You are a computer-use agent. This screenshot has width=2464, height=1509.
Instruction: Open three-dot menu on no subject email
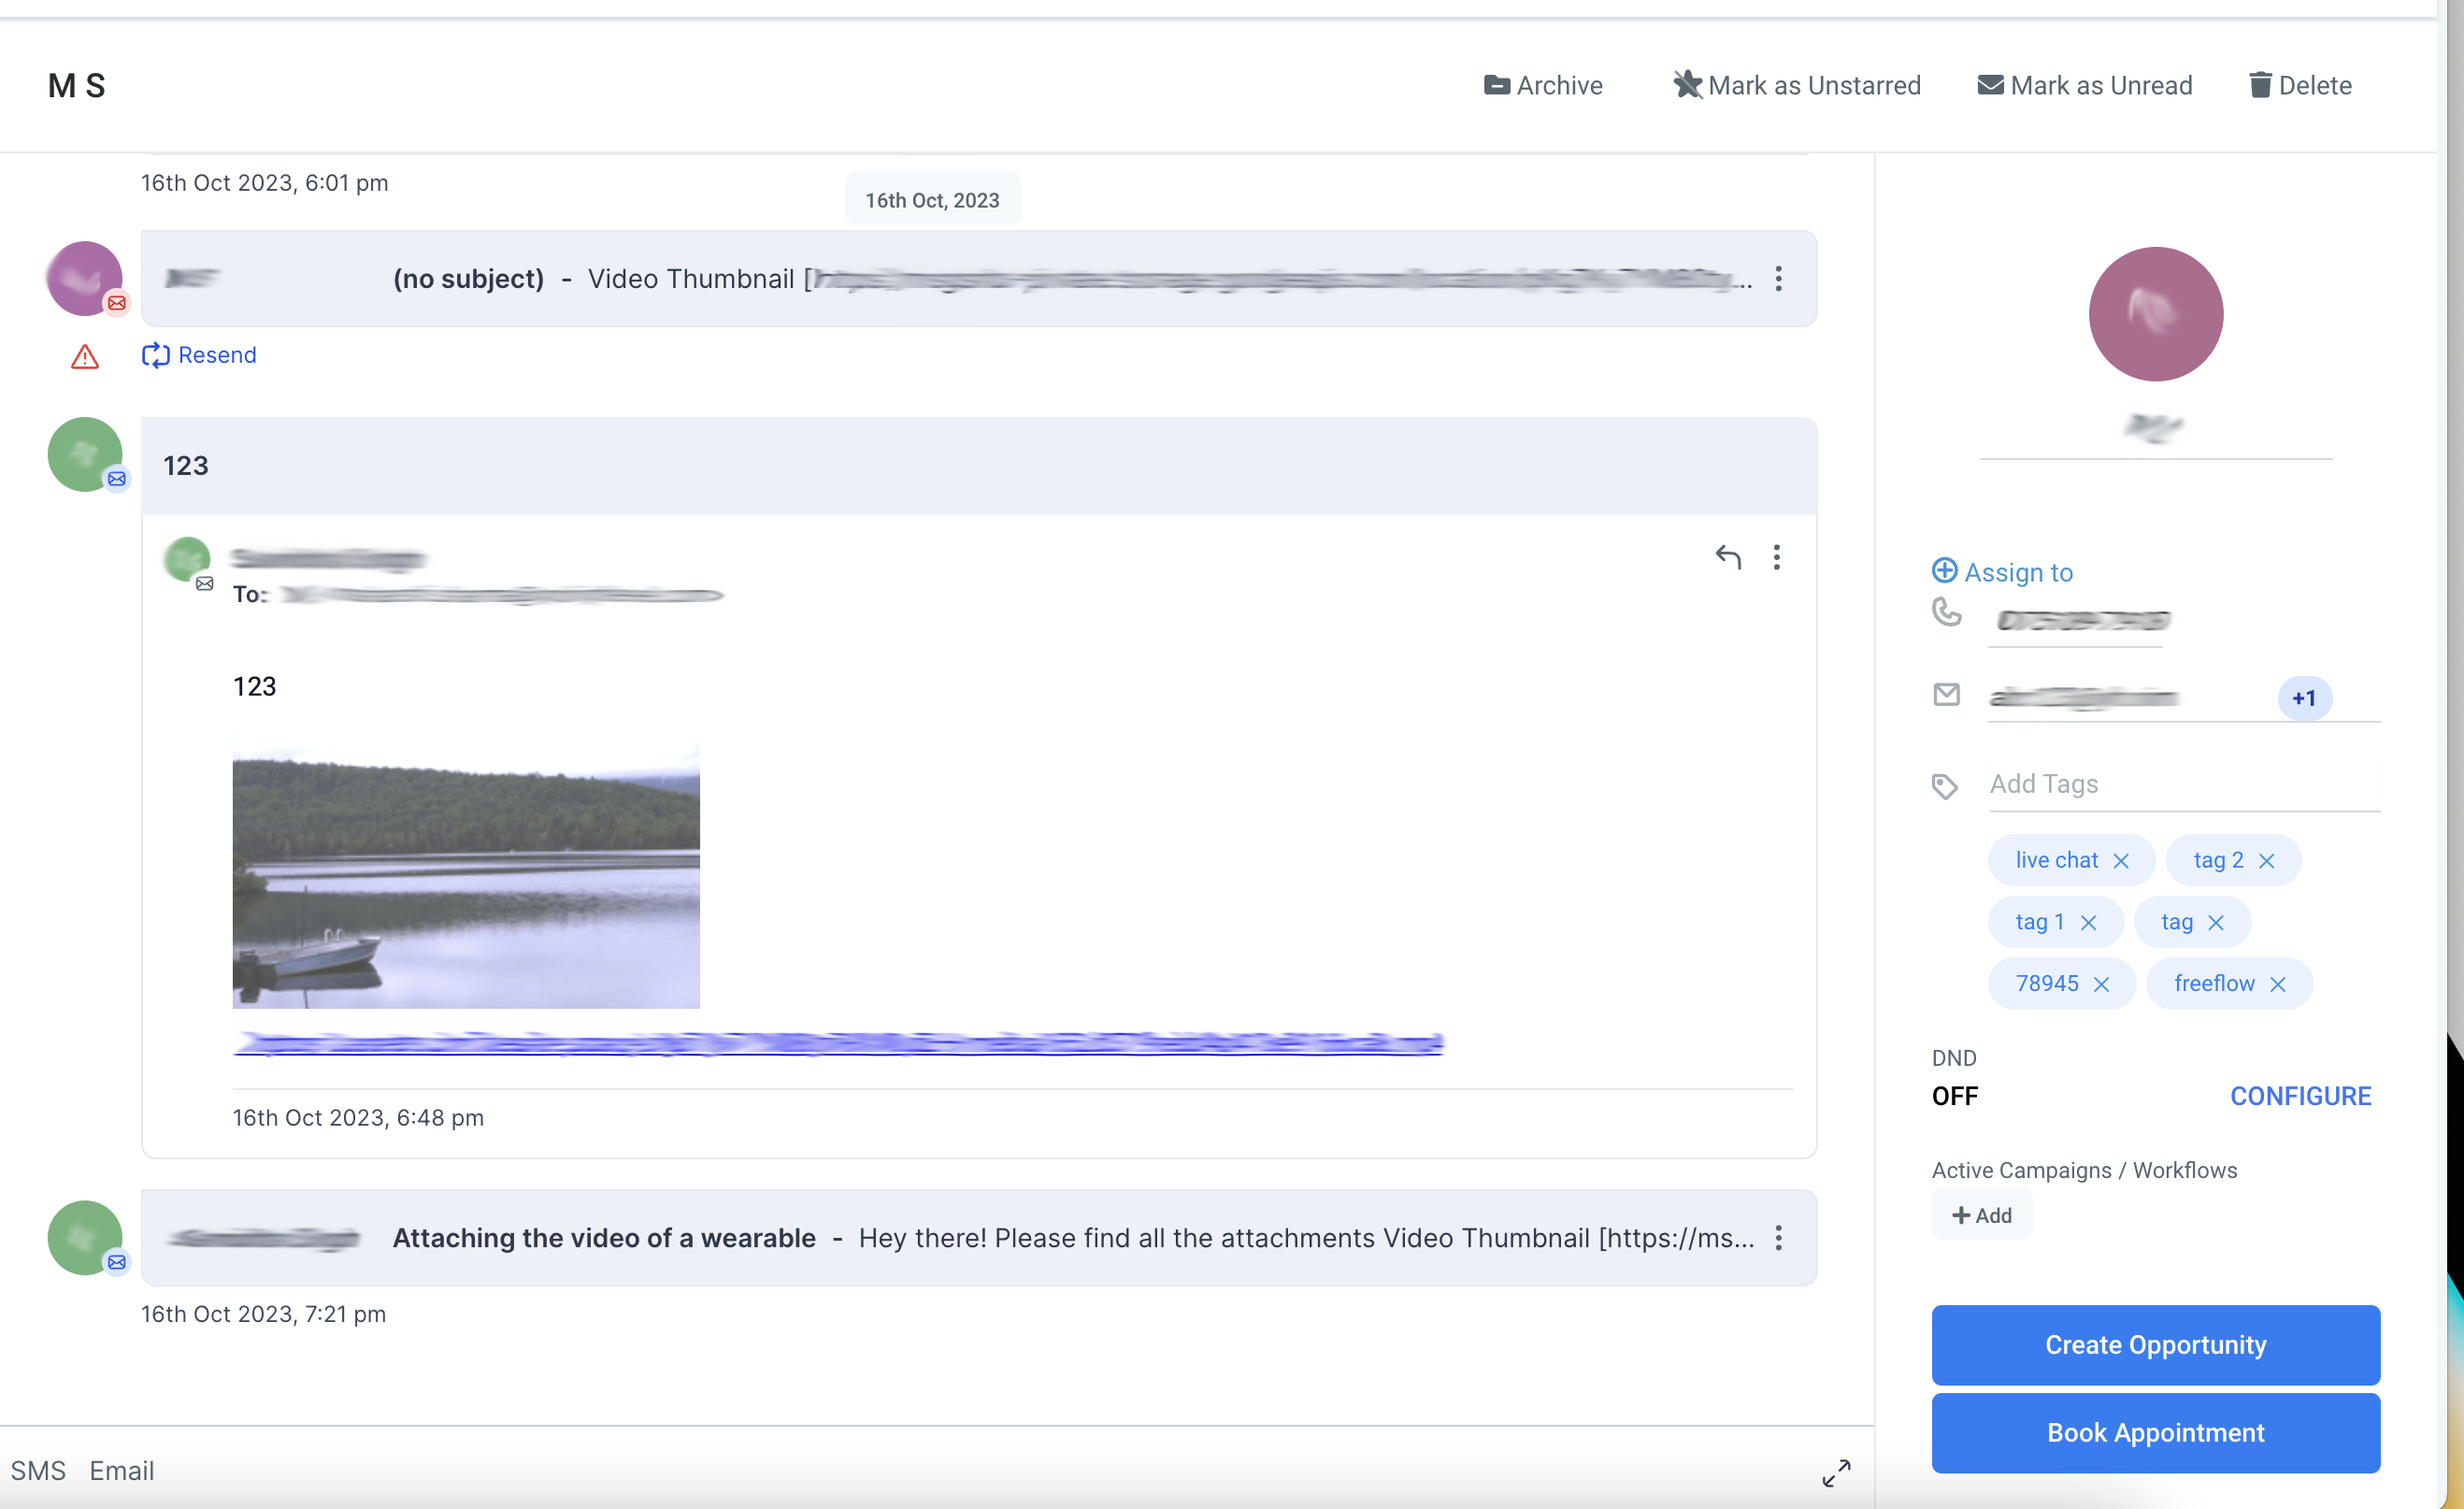[x=1778, y=278]
